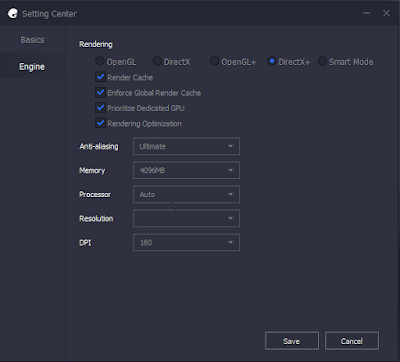Click the Setting Center title text
This screenshot has width=400, height=362.
pos(49,14)
